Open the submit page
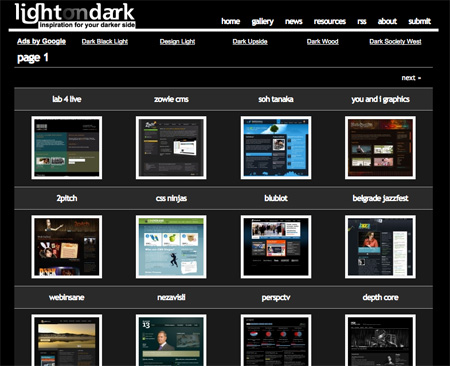Image resolution: width=450 pixels, height=366 pixels. pyautogui.click(x=420, y=21)
